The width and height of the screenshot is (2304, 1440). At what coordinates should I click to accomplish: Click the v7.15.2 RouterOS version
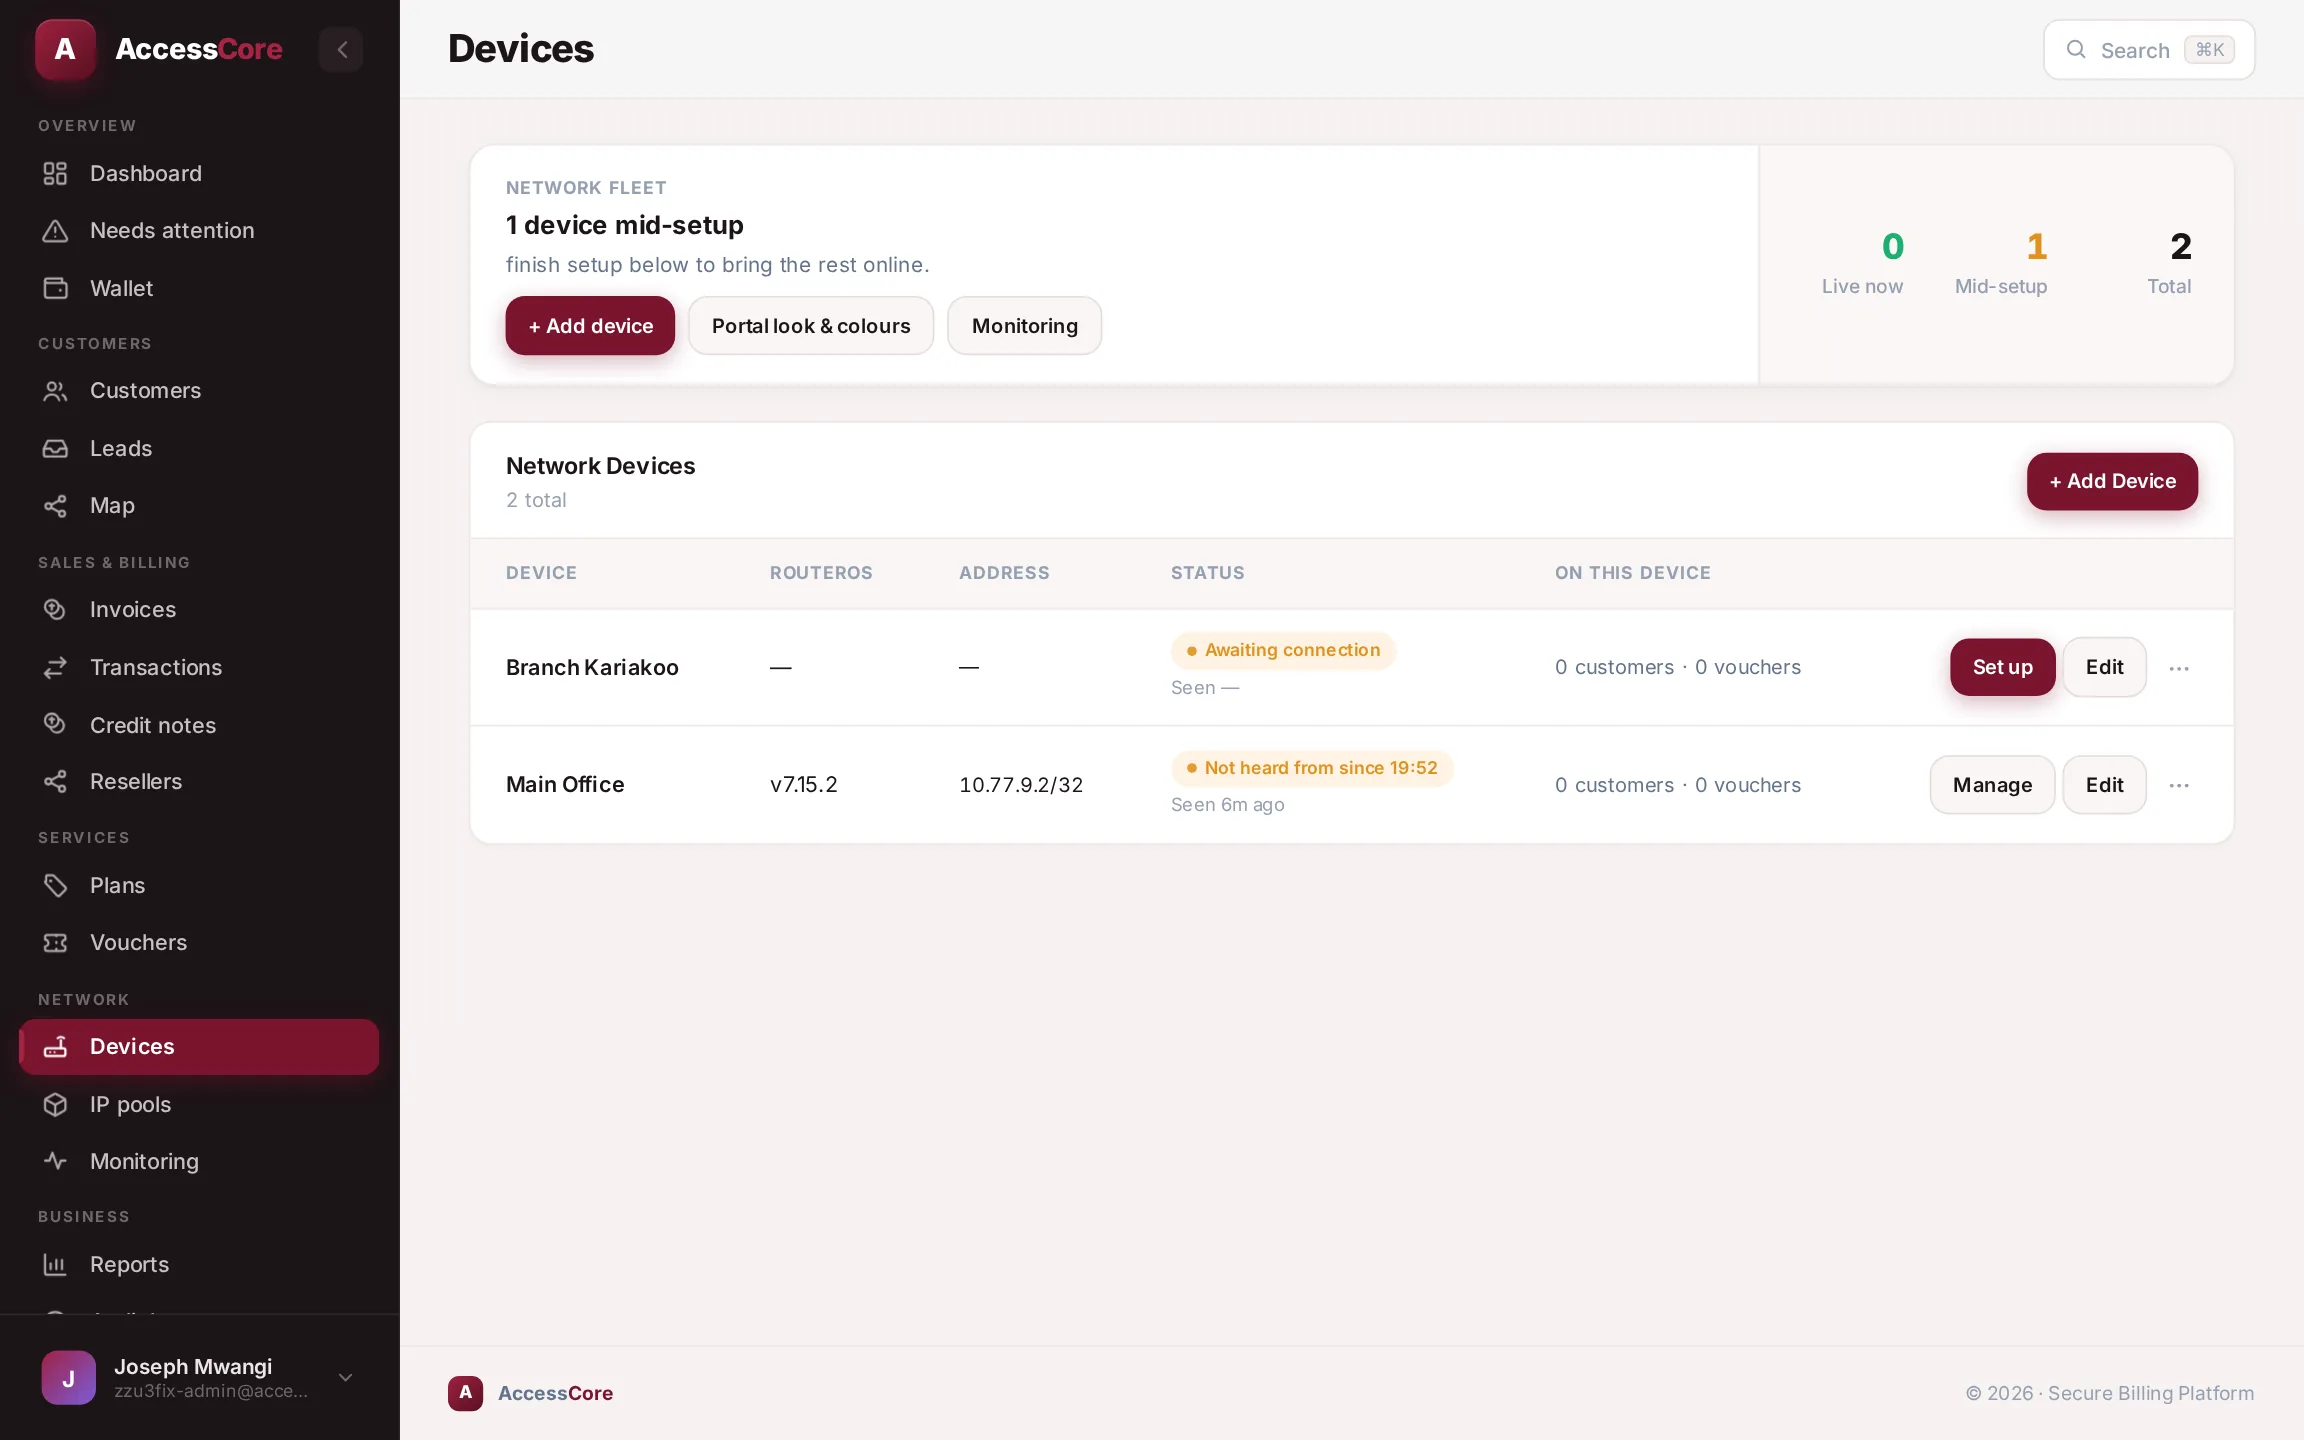click(804, 785)
